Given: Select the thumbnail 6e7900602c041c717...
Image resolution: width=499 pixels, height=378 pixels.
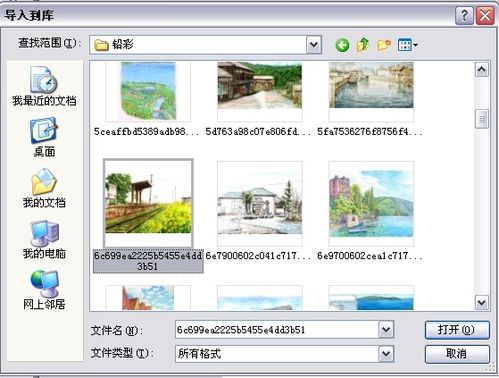Looking at the screenshot, I should tap(260, 203).
